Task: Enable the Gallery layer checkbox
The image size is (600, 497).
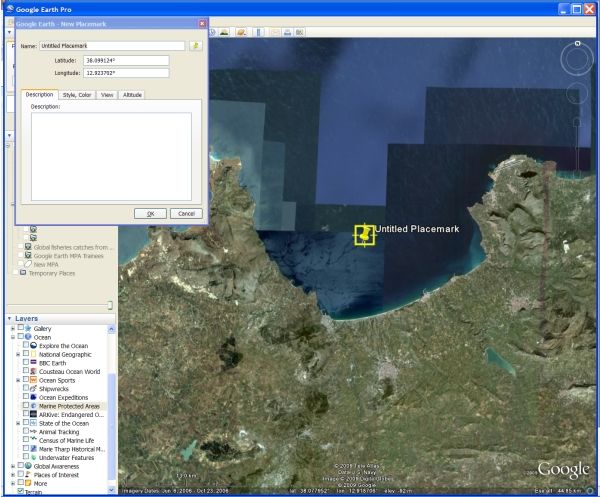Action: 21,328
